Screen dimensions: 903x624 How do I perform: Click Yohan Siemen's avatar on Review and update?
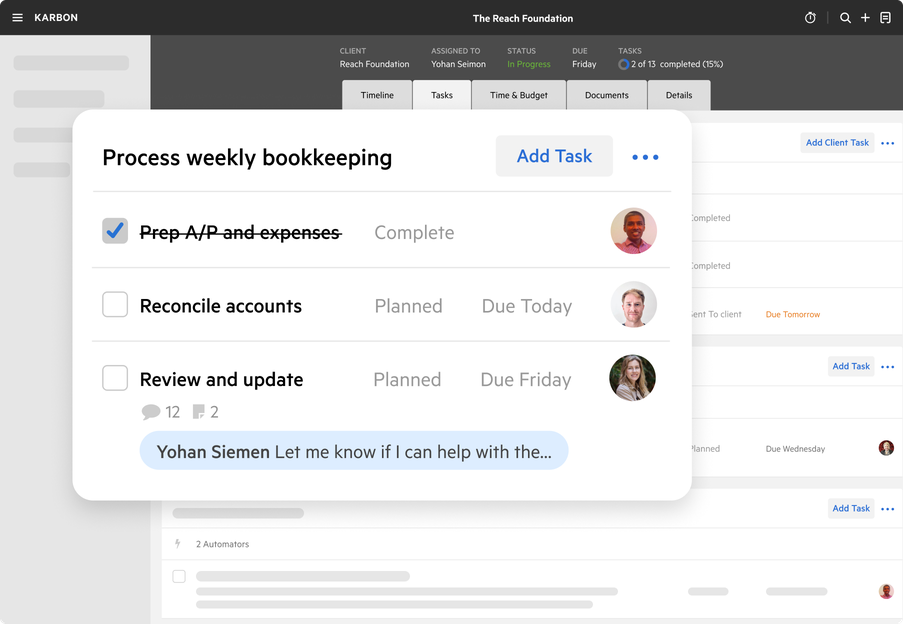pyautogui.click(x=632, y=378)
